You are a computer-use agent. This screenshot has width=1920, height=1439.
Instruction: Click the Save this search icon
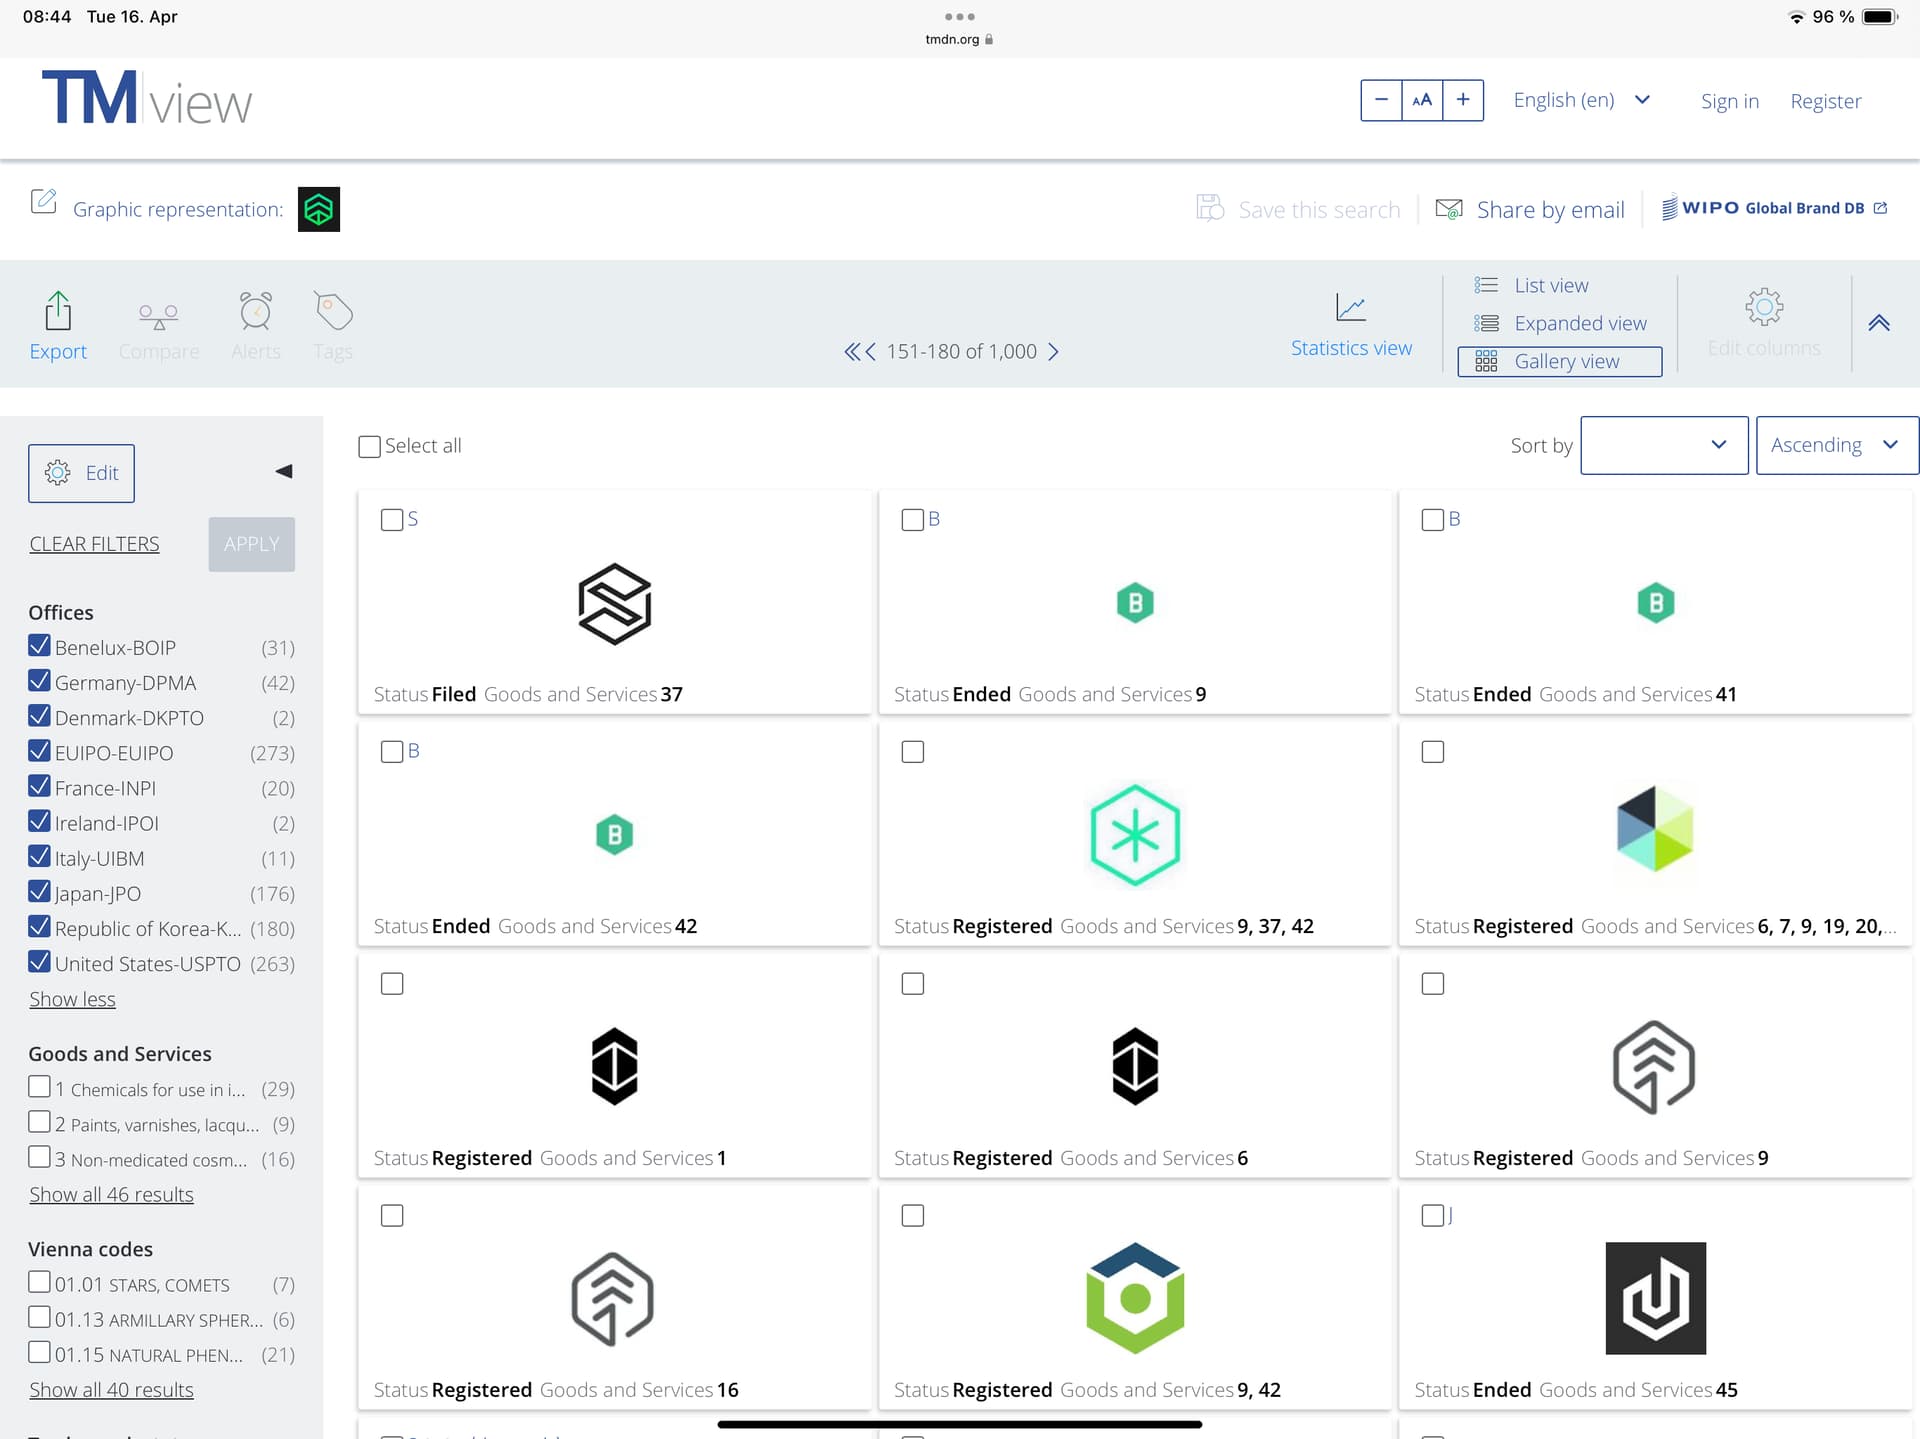(x=1210, y=208)
